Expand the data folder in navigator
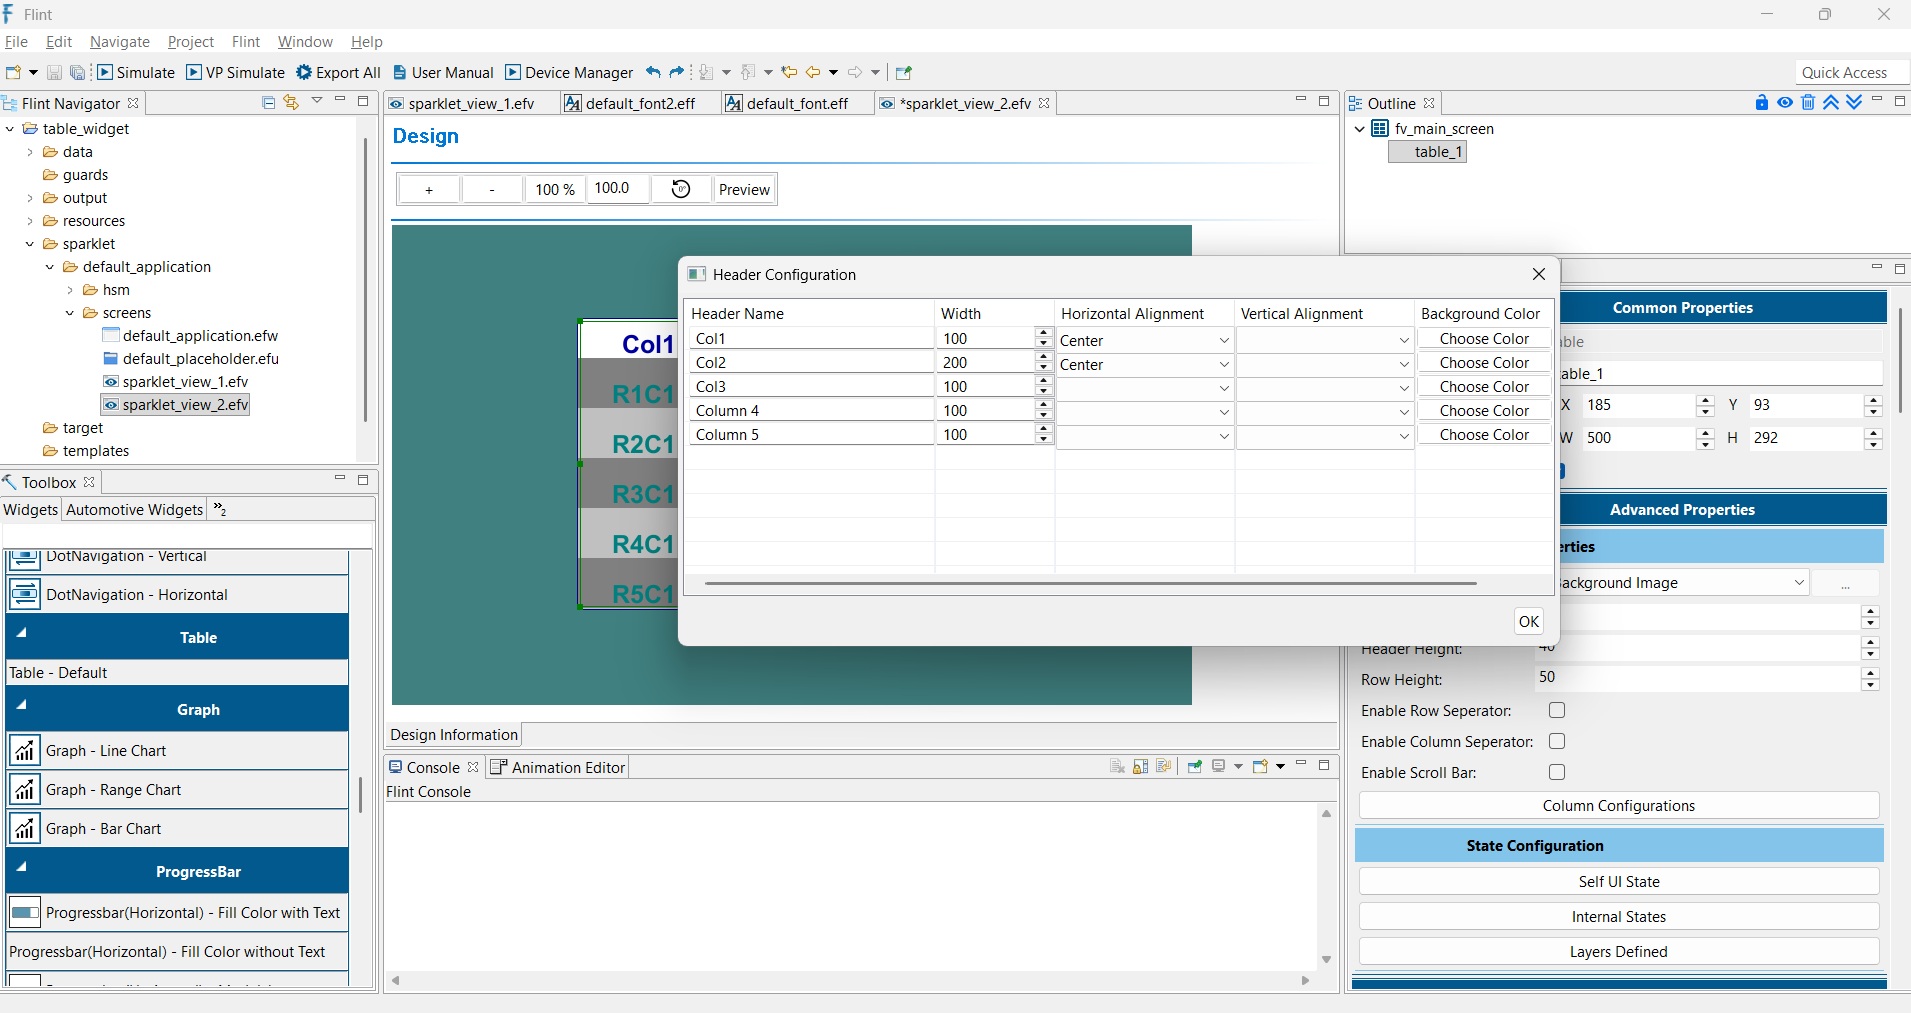Viewport: 1911px width, 1013px height. 30,152
